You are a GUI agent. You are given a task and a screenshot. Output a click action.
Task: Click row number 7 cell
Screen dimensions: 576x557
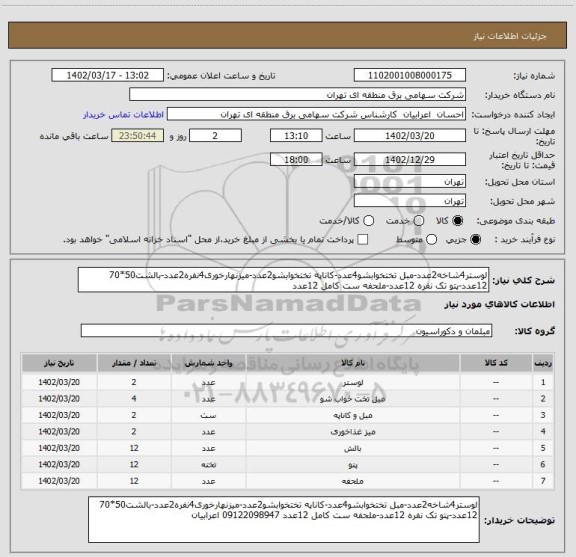[543, 481]
